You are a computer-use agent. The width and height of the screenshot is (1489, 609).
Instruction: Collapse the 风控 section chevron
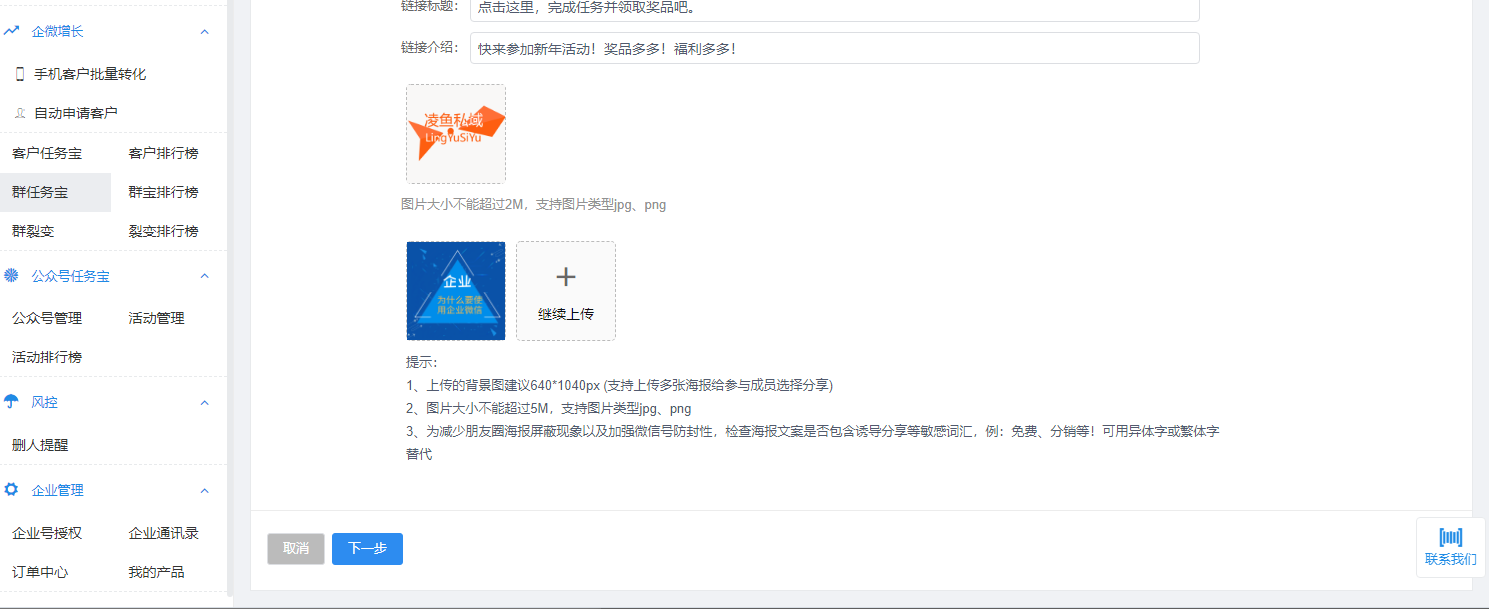click(205, 403)
